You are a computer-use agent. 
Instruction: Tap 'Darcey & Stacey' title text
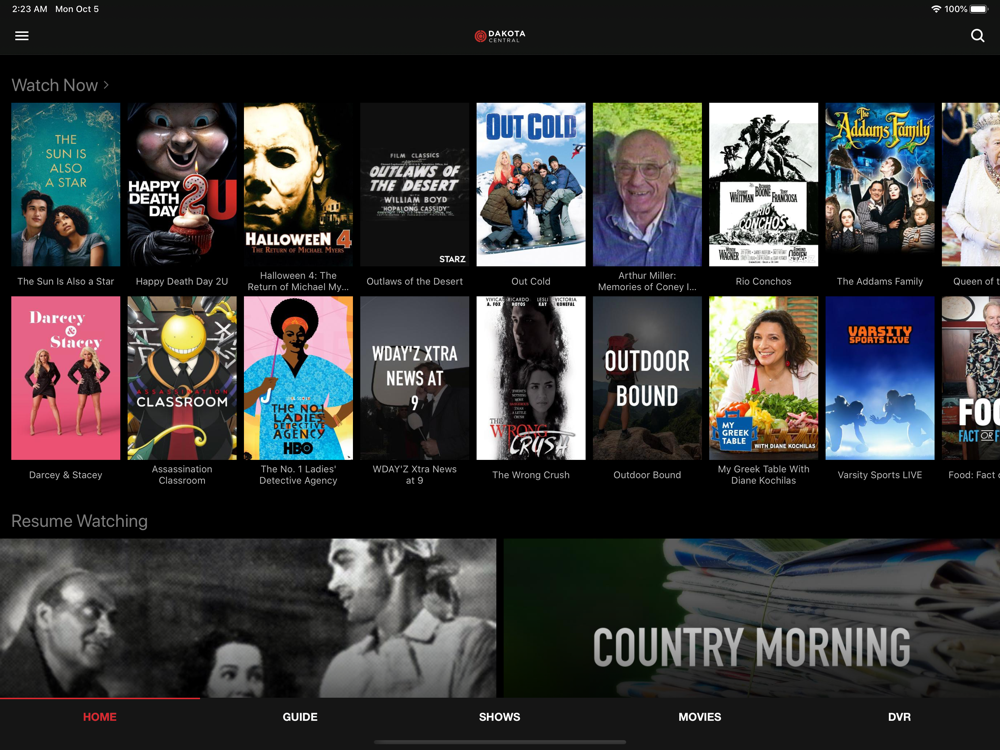[66, 474]
